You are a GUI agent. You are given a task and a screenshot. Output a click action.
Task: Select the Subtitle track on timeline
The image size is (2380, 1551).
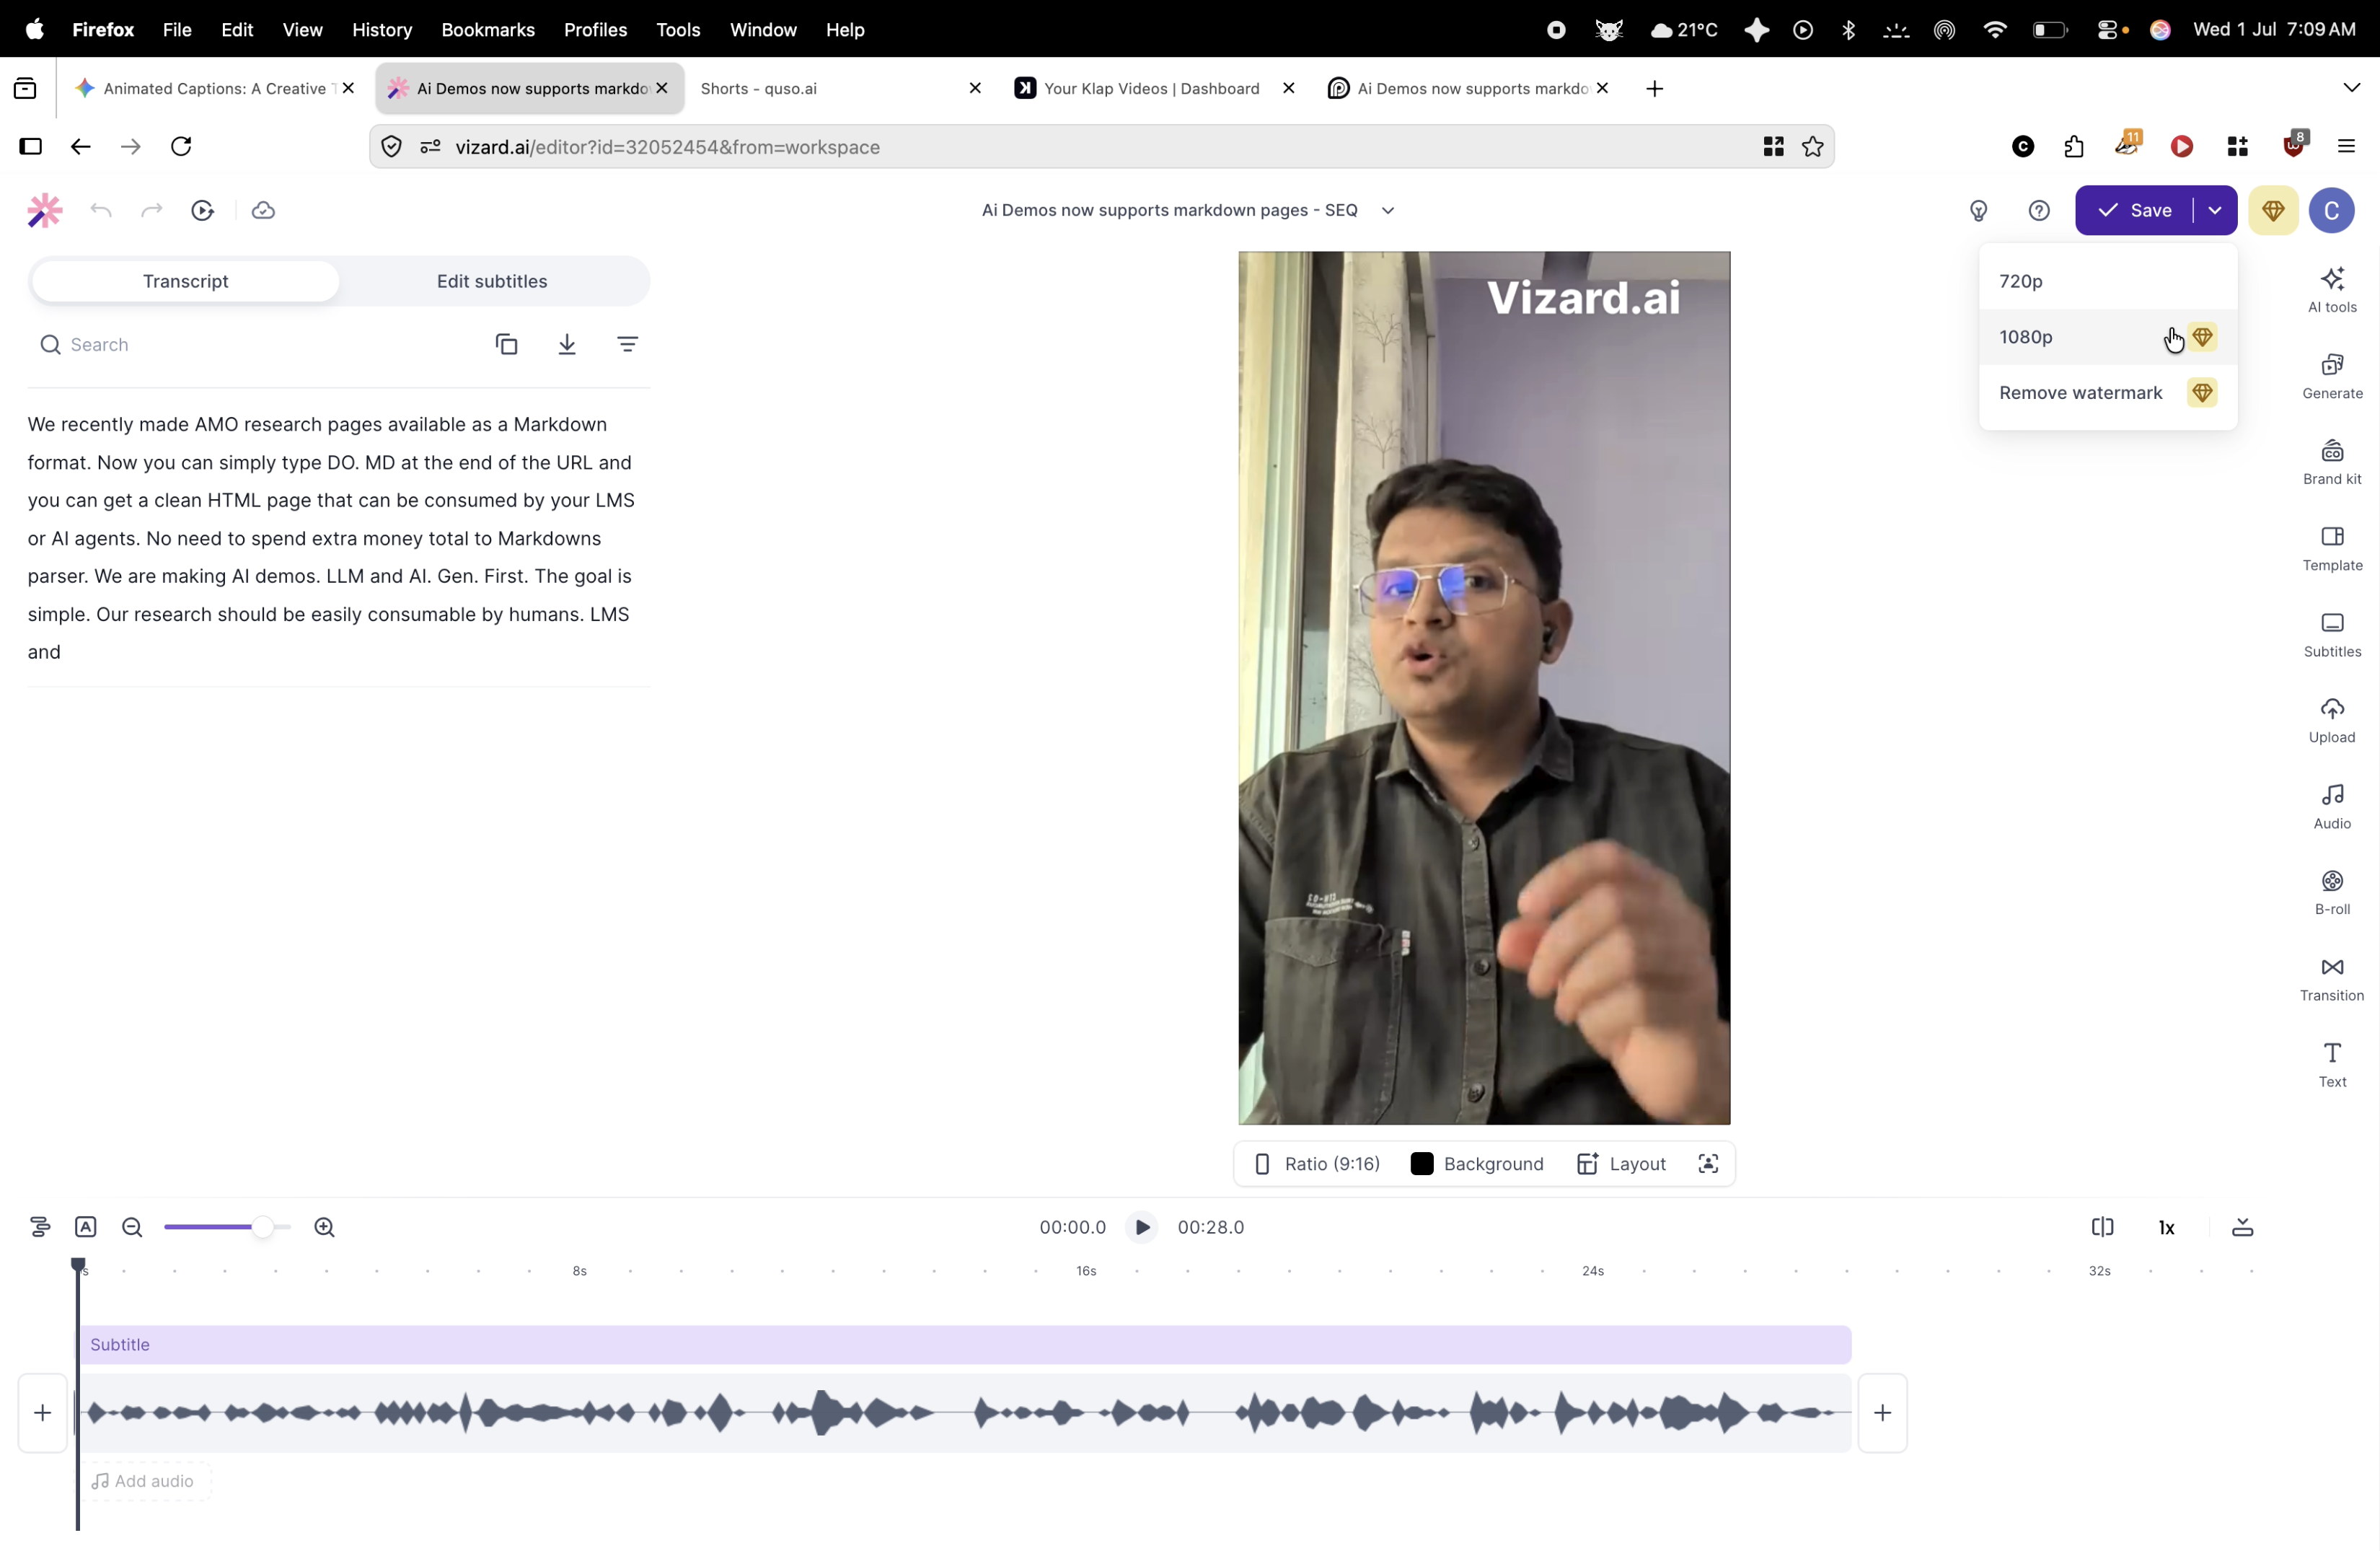pos(964,1344)
